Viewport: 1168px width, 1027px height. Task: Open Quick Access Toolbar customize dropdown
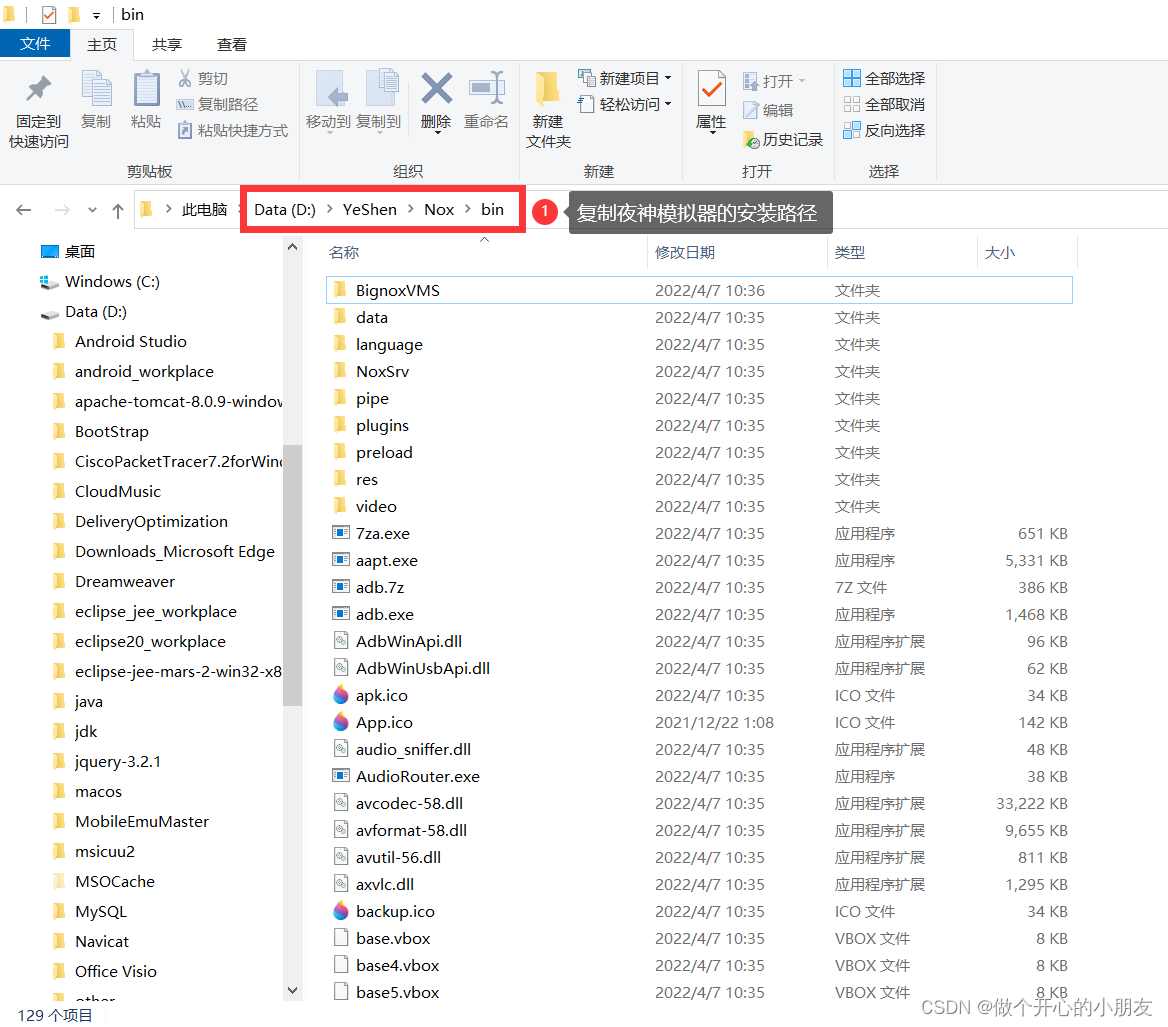click(x=96, y=16)
